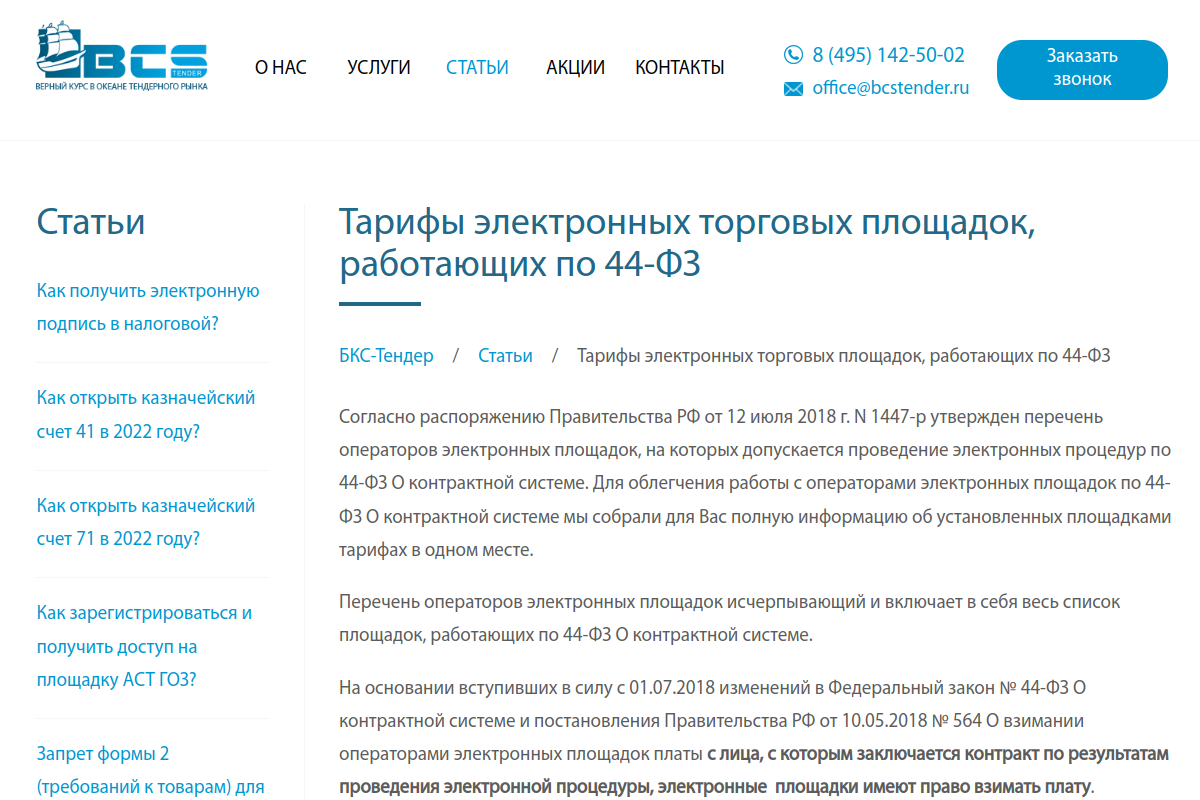
Task: Click the office@bcstender.ru email link
Action: pyautogui.click(x=891, y=88)
